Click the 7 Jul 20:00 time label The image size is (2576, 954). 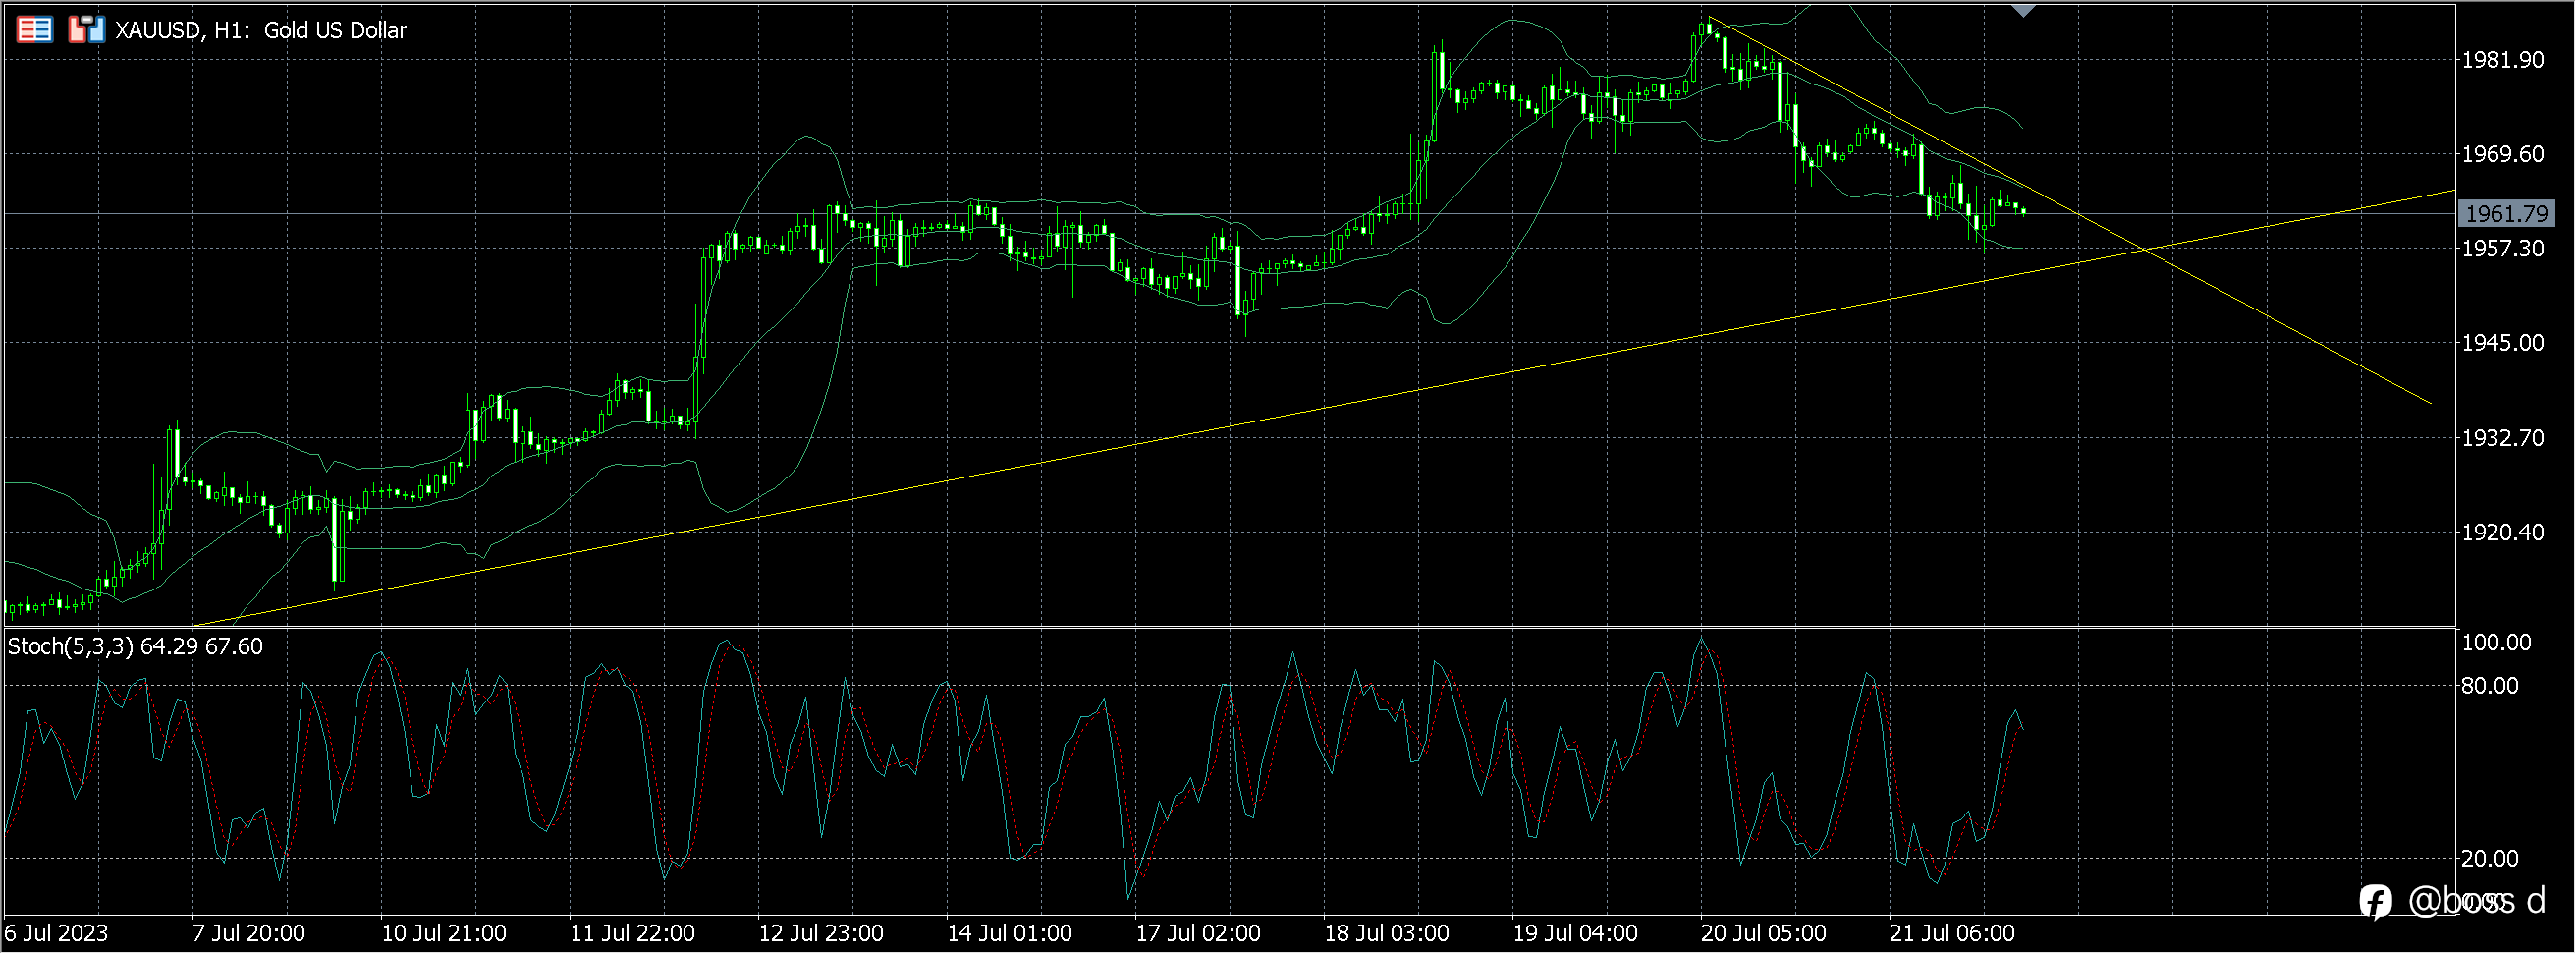(x=249, y=934)
